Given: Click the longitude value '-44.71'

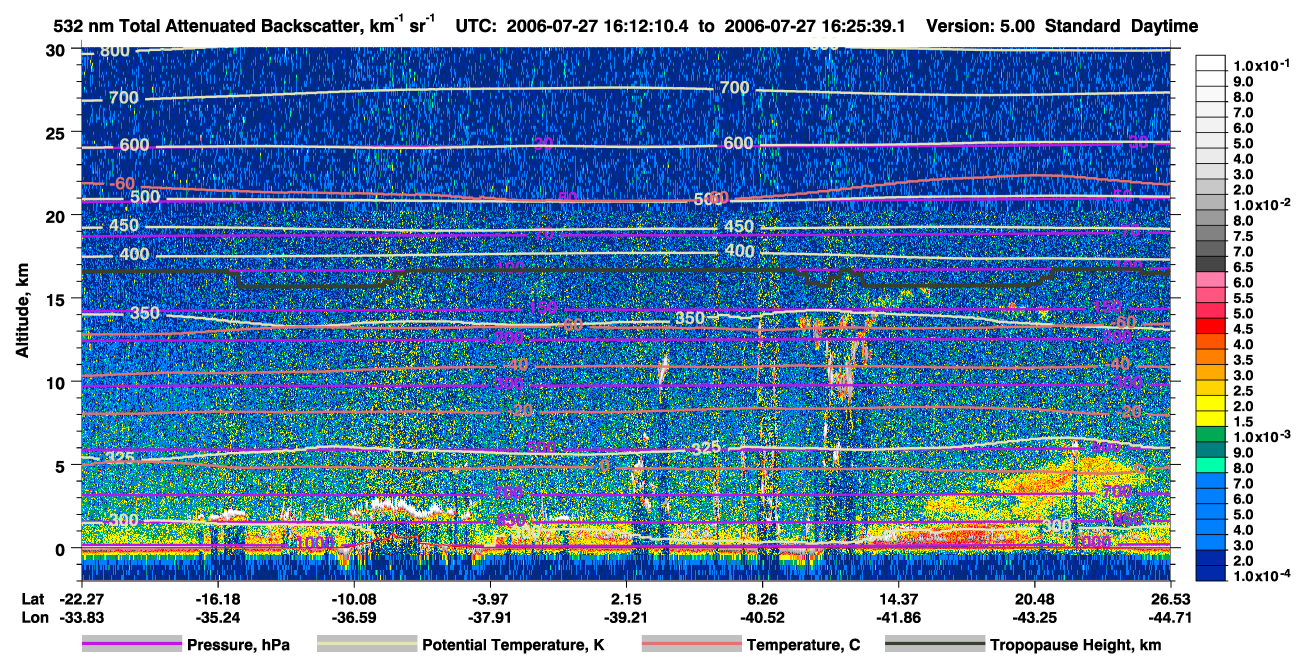Looking at the screenshot, I should [x=1170, y=617].
